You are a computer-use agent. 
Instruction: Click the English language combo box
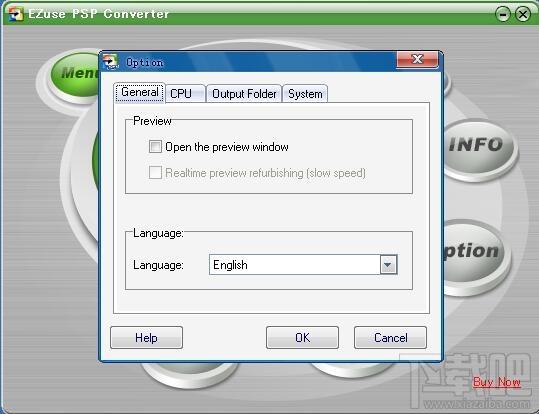pyautogui.click(x=303, y=264)
